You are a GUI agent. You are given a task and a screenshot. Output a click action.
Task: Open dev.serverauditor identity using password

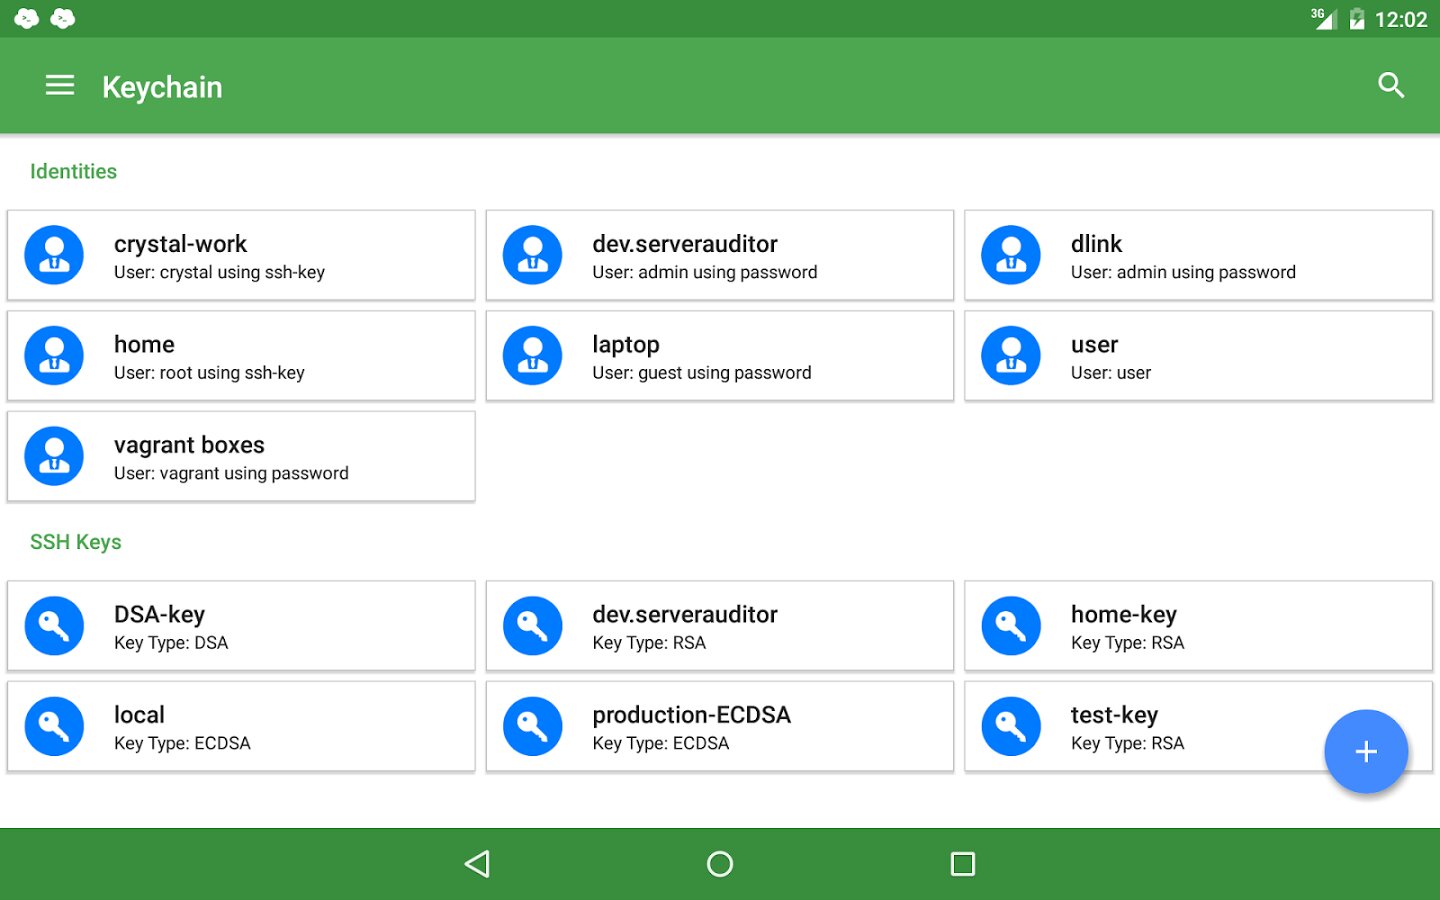719,255
